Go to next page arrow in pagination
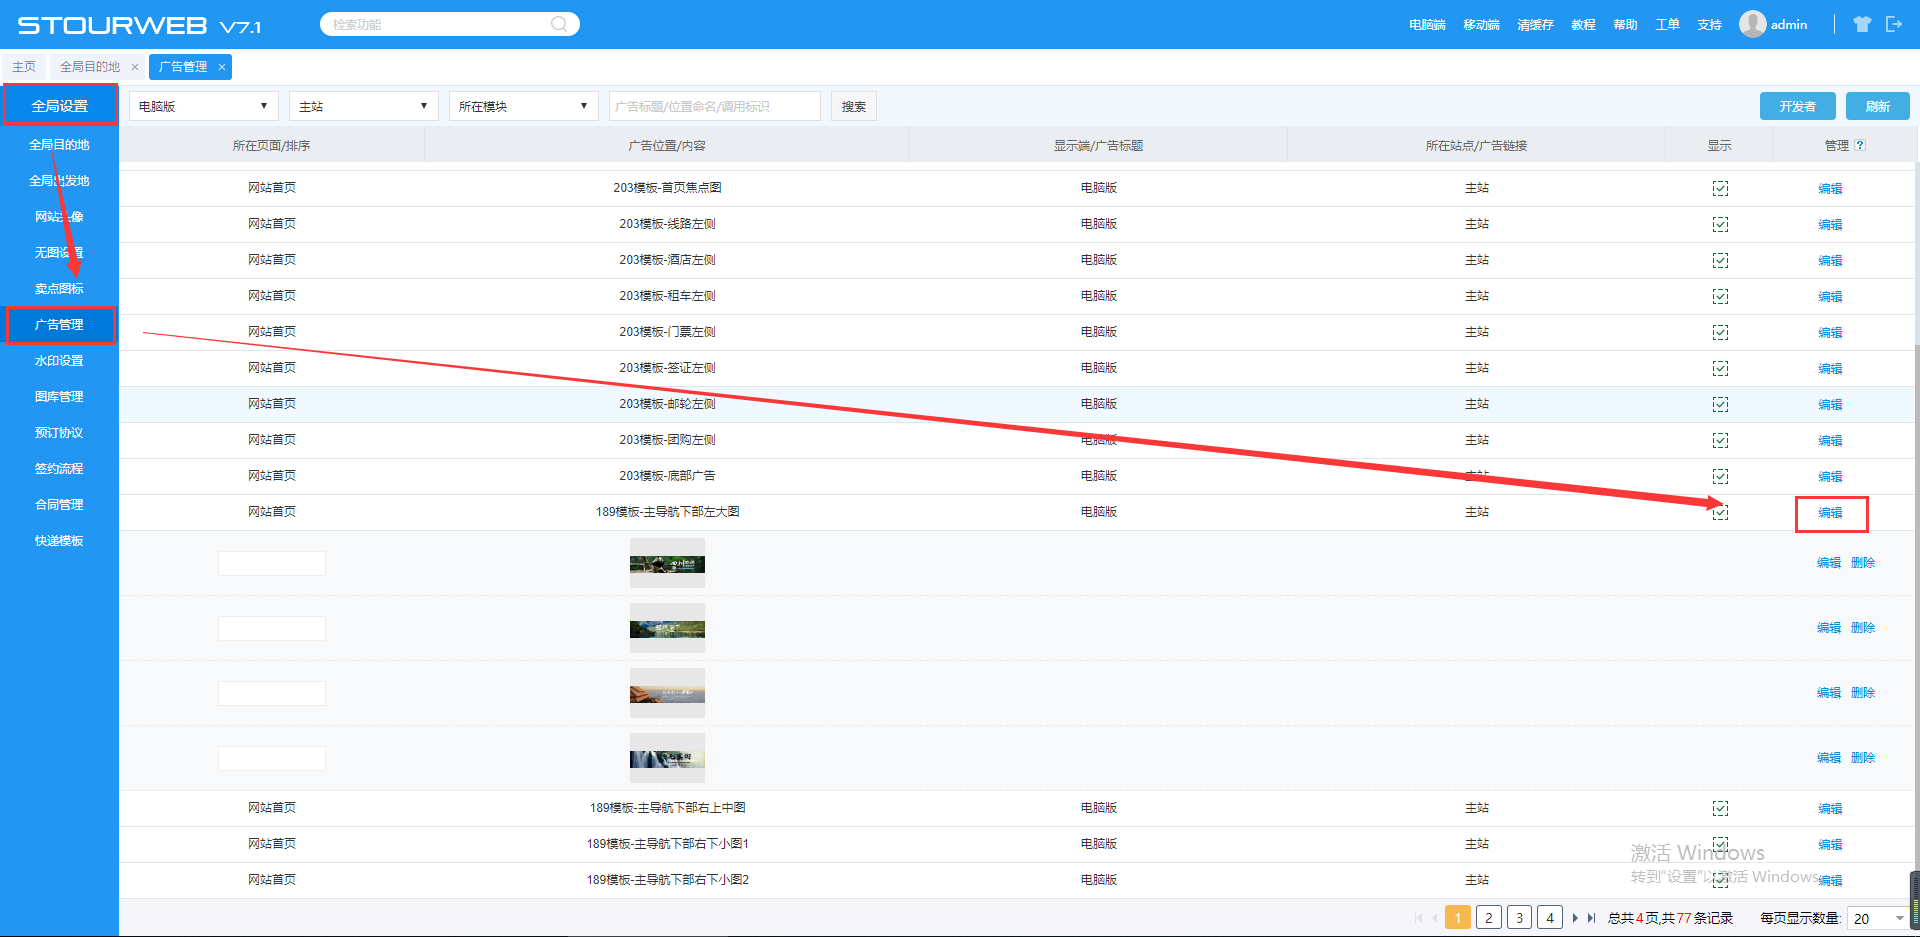The width and height of the screenshot is (1920, 937). 1575,918
